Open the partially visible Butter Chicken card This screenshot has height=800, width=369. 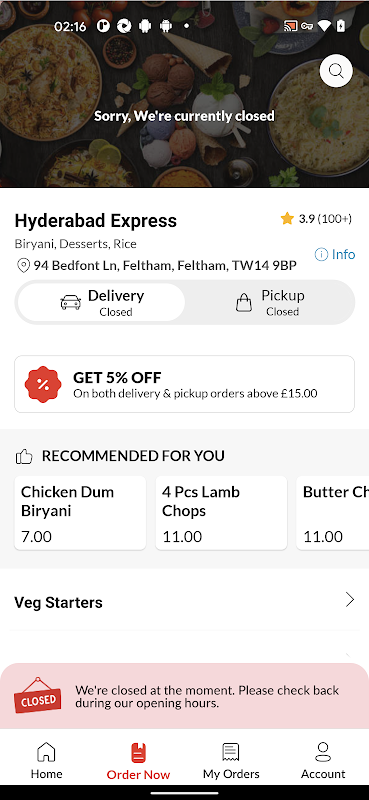pos(332,513)
